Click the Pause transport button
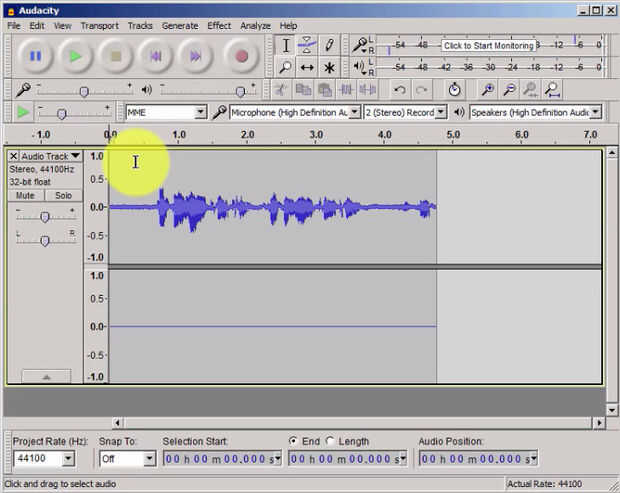 [36, 56]
